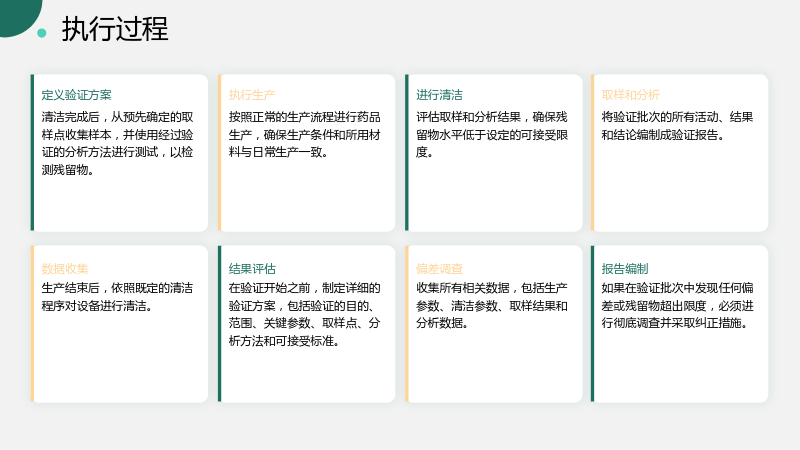Select the 报告编制 card heading
The image size is (800, 450).
click(625, 269)
